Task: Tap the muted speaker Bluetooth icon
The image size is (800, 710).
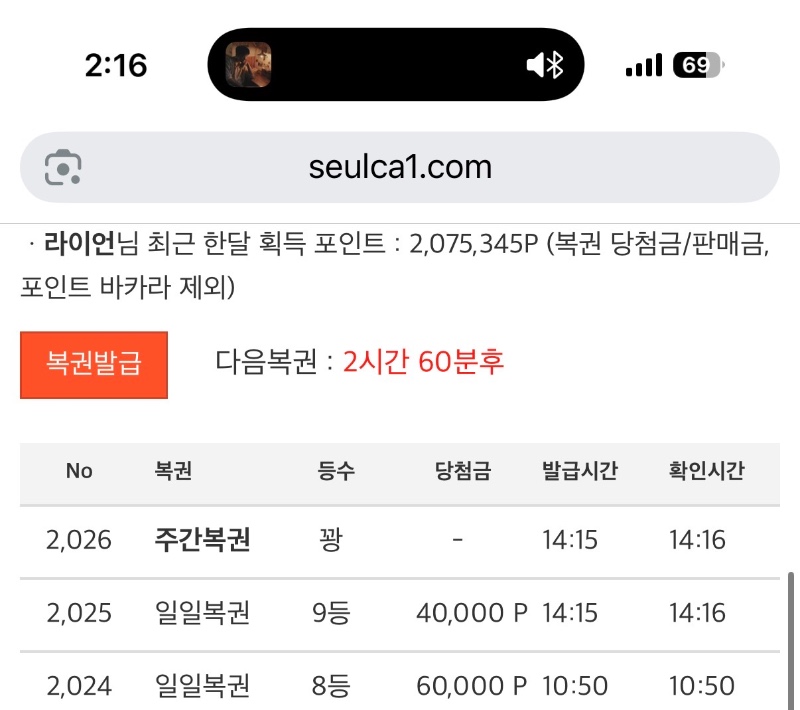Action: [545, 66]
